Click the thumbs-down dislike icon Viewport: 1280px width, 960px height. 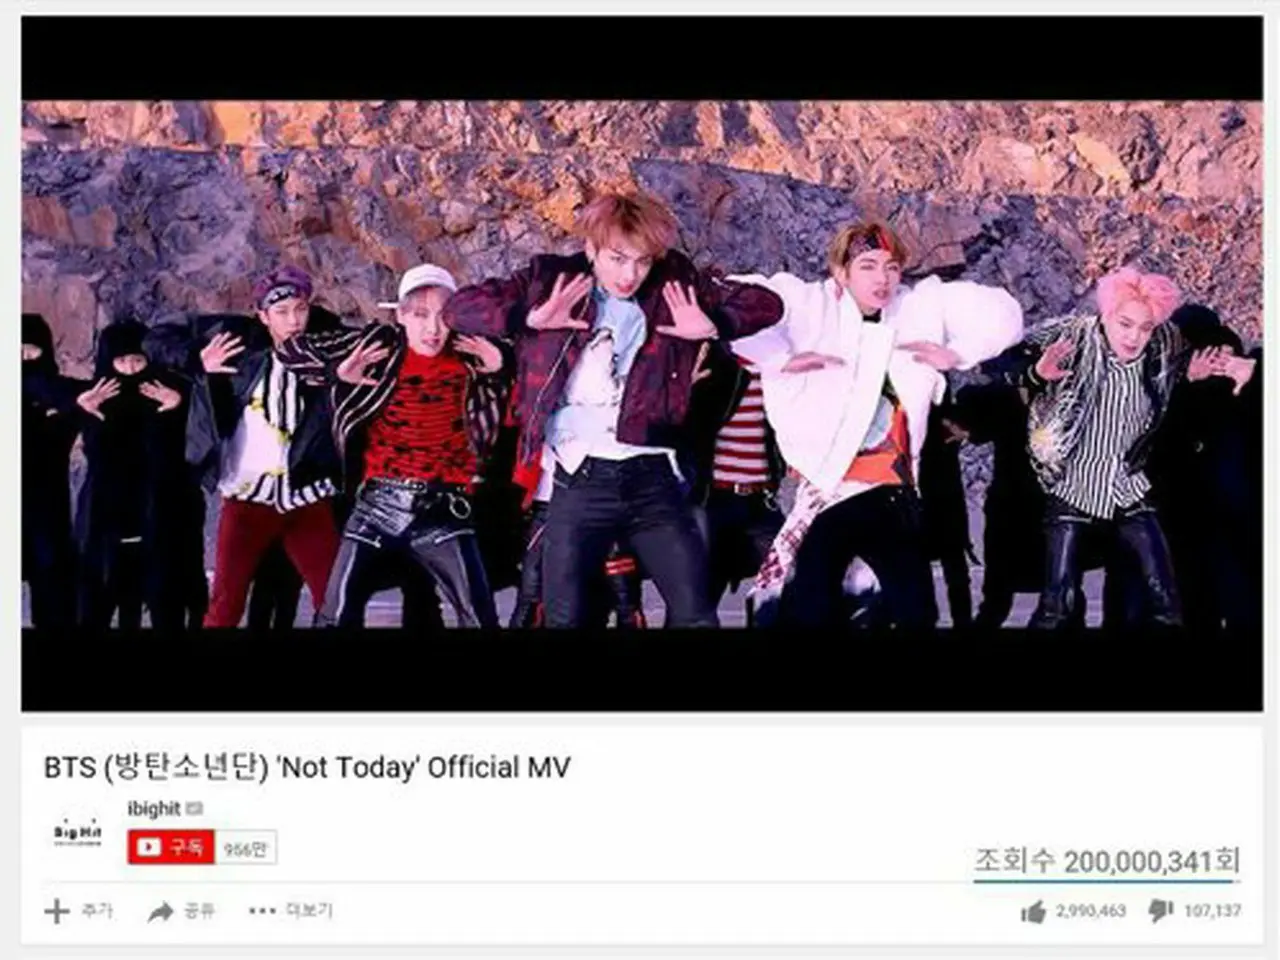[1161, 911]
